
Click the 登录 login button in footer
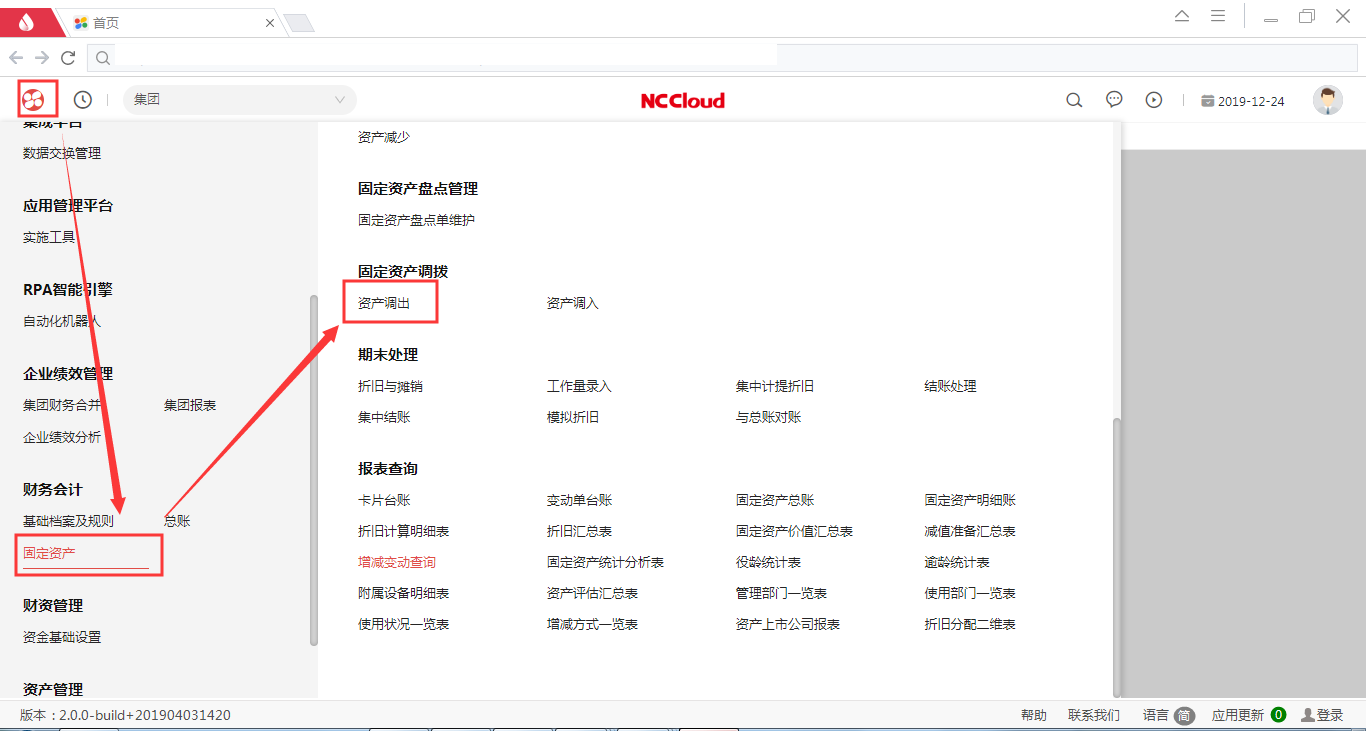[x=1322, y=715]
